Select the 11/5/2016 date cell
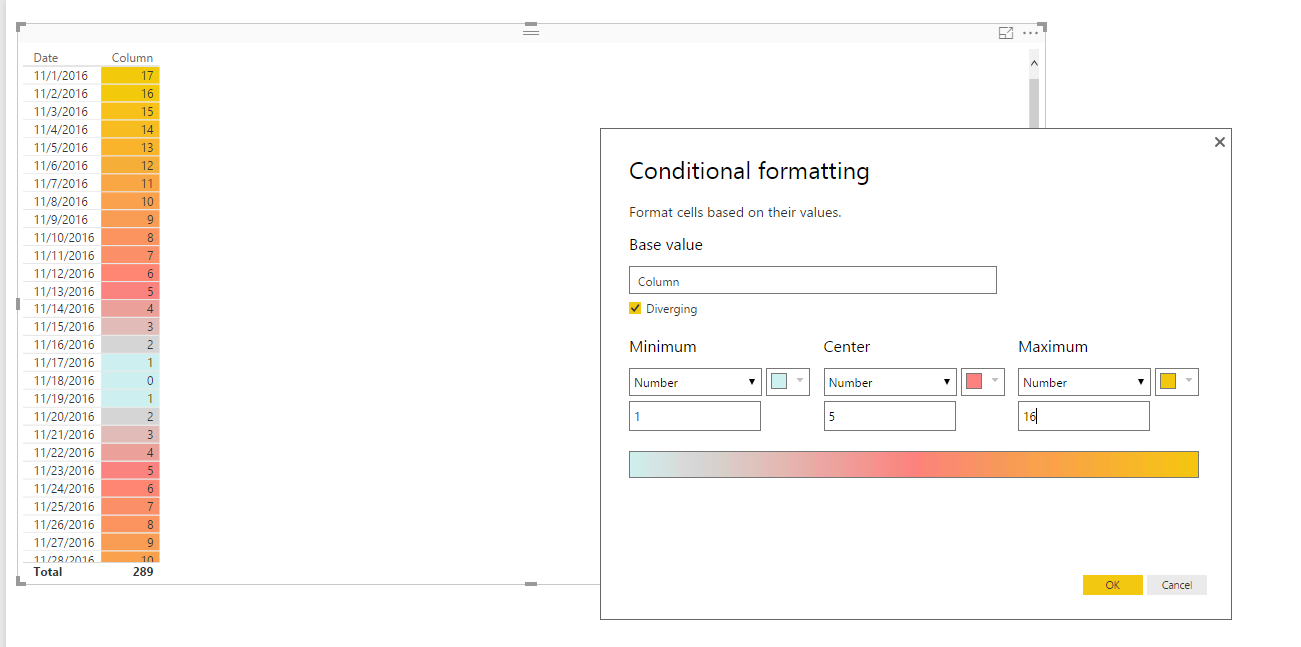1301x647 pixels. [x=61, y=148]
